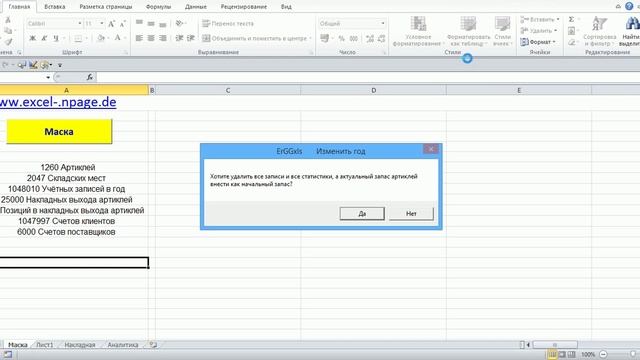Open the Разметка страницы ribbon tab
The height and width of the screenshot is (360, 640).
point(106,7)
